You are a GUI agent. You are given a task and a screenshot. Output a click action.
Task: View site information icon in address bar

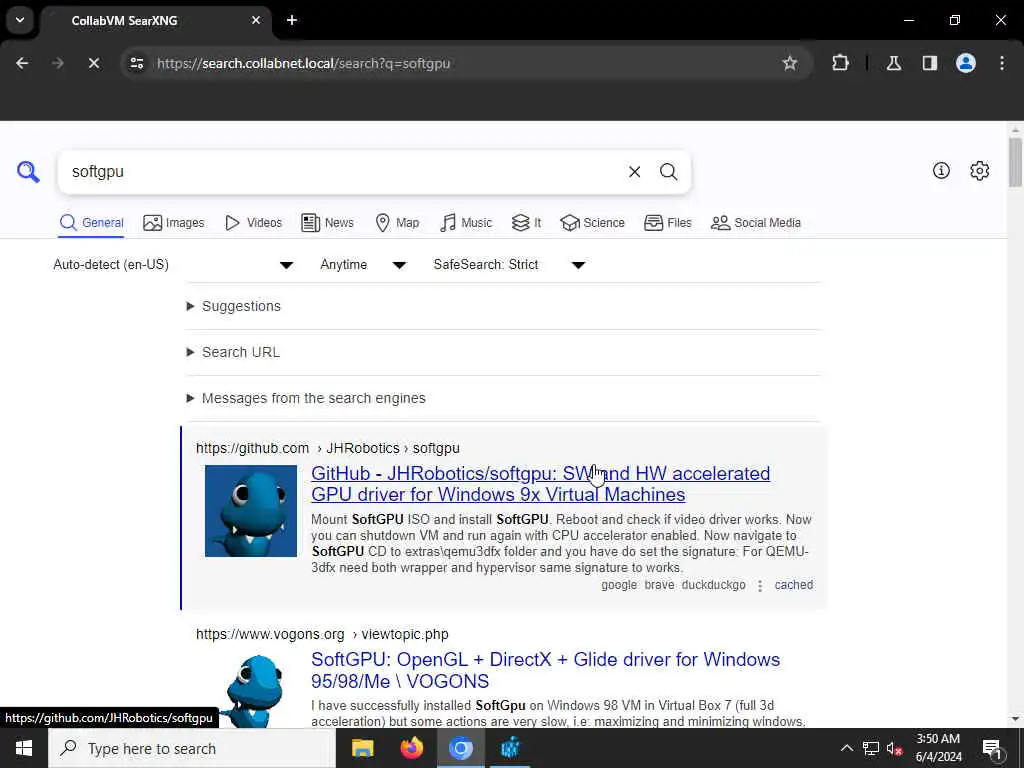136,63
